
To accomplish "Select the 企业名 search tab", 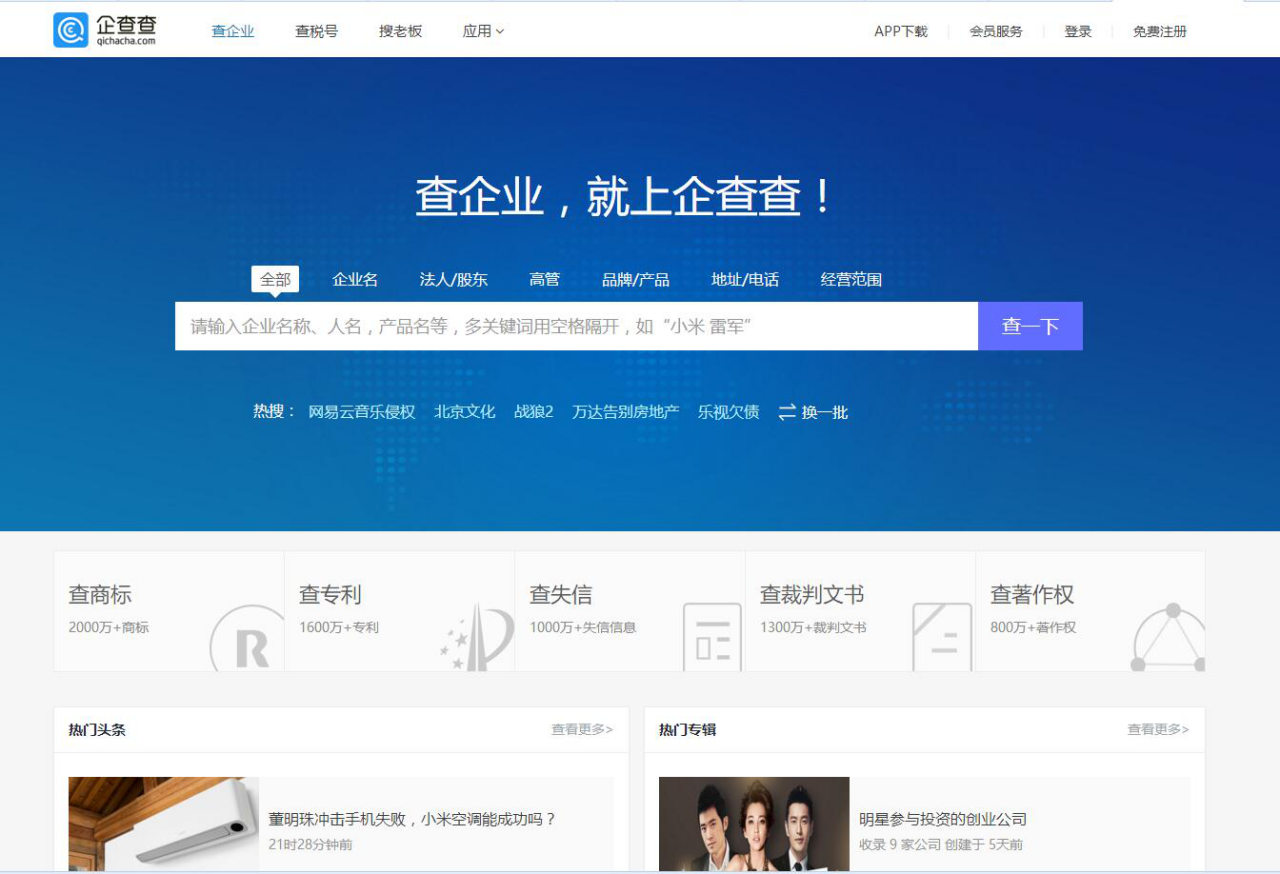I will [355, 280].
